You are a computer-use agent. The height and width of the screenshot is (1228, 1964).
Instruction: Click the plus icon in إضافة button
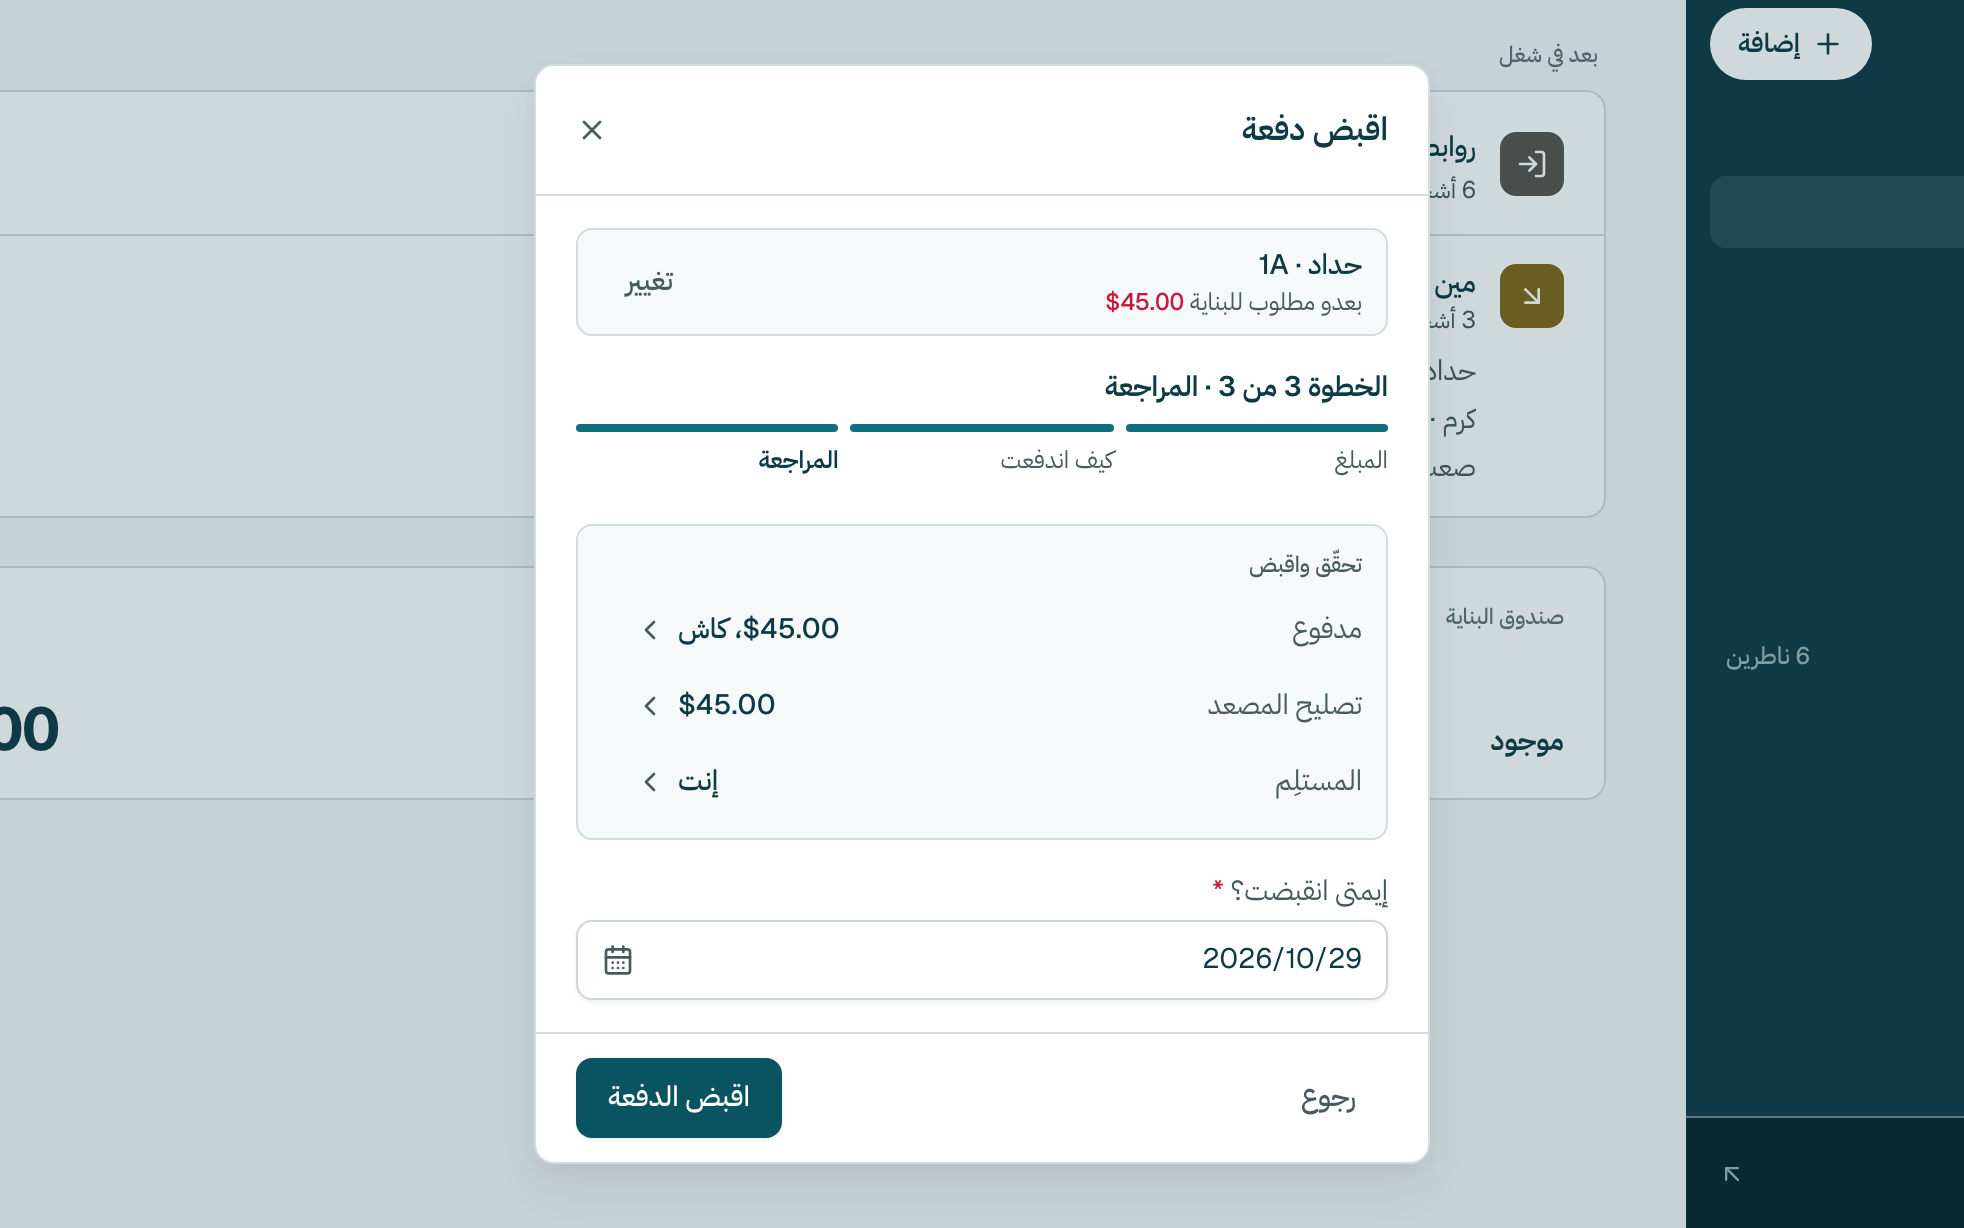click(x=1828, y=44)
